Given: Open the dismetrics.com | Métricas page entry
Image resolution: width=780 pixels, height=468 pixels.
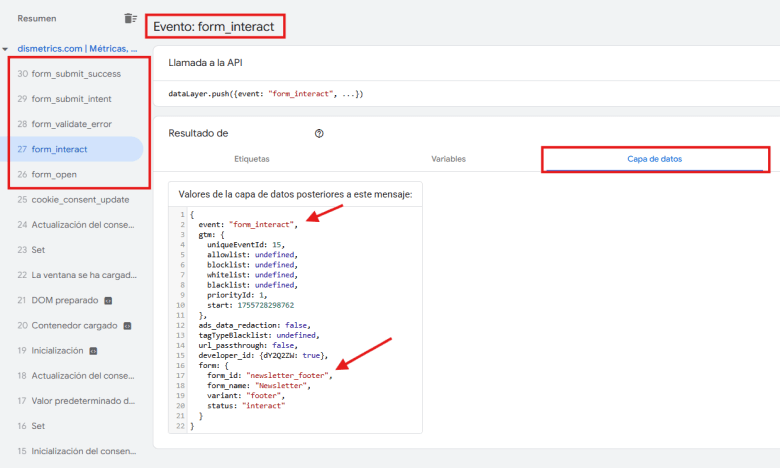Looking at the screenshot, I should [x=77, y=49].
